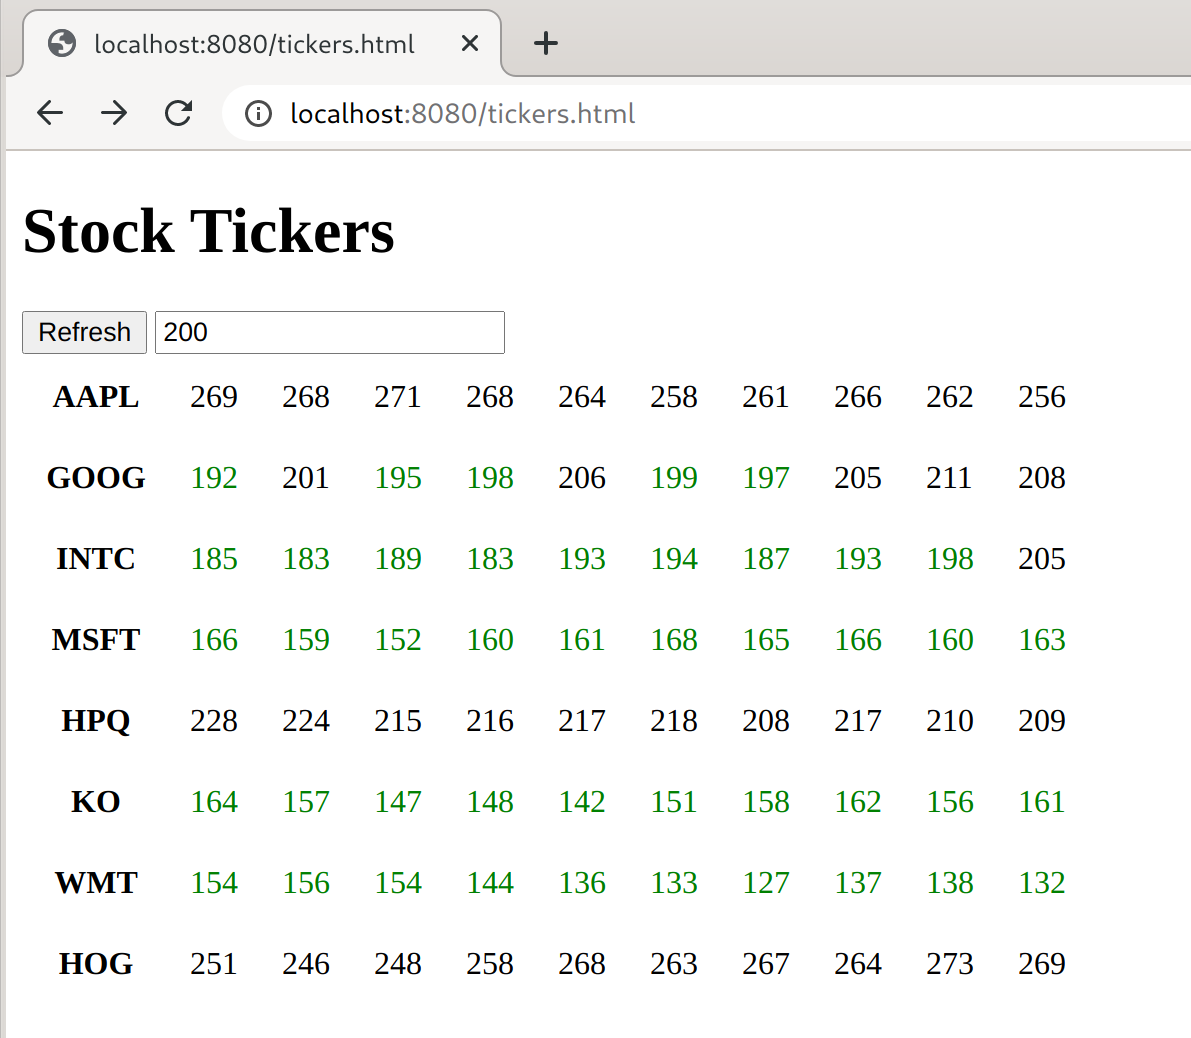Select the INTC row label
The width and height of the screenshot is (1191, 1038).
coord(96,559)
